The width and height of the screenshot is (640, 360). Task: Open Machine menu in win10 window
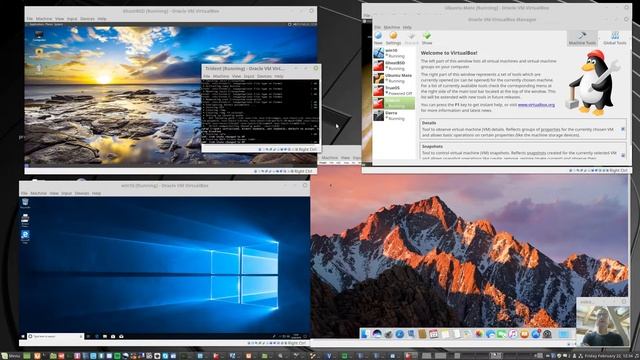38,193
